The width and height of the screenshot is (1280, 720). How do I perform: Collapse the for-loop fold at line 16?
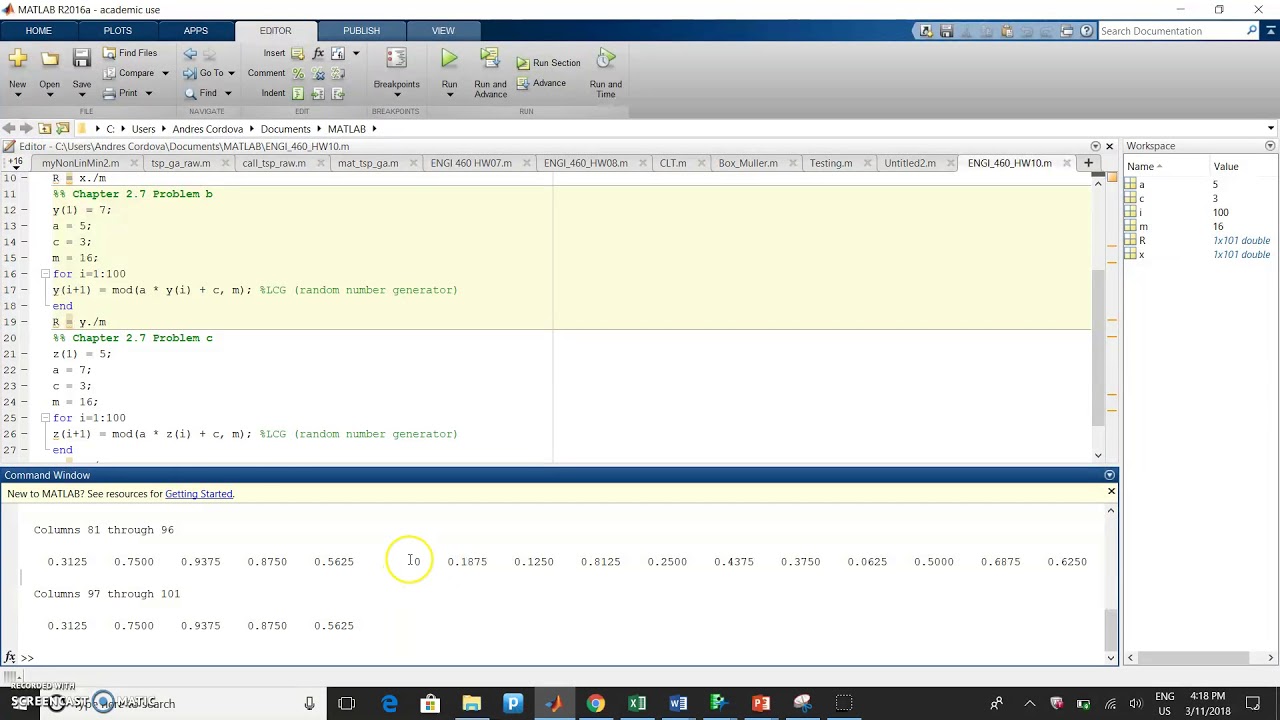(45, 273)
